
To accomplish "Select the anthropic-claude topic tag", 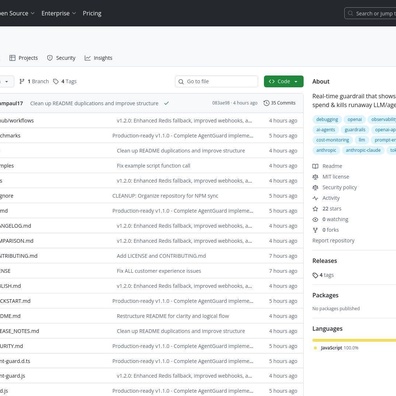I will coord(363,150).
